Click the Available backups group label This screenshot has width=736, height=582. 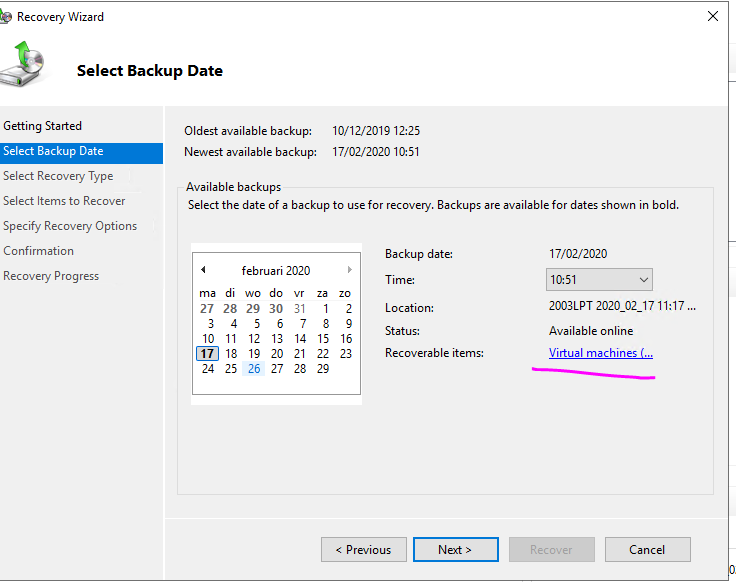tap(233, 187)
